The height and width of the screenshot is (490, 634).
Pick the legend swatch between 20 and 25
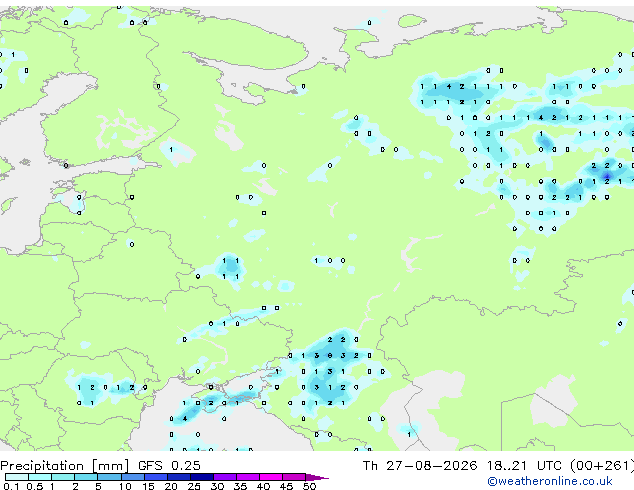point(179,477)
